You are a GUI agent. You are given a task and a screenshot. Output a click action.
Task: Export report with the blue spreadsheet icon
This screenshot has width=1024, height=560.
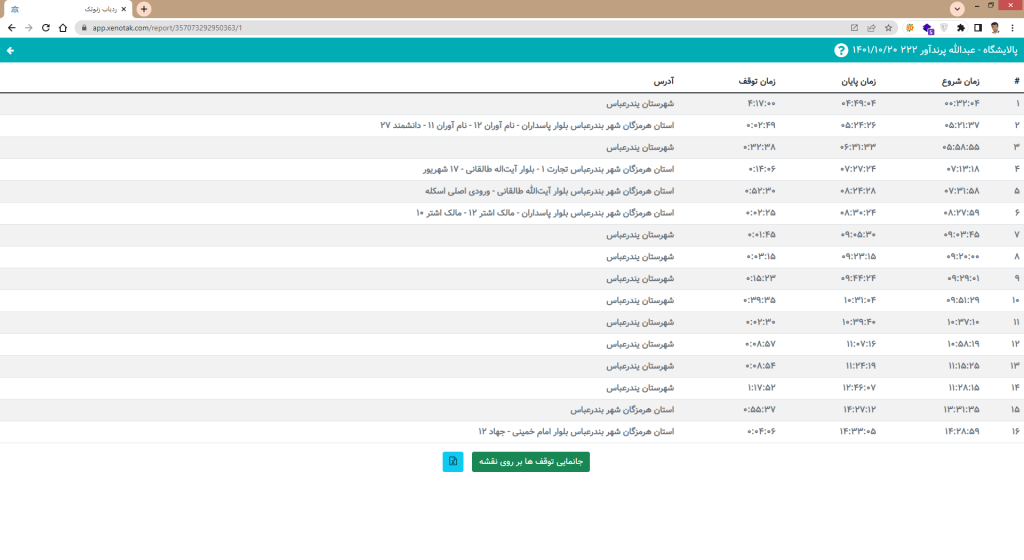453,461
